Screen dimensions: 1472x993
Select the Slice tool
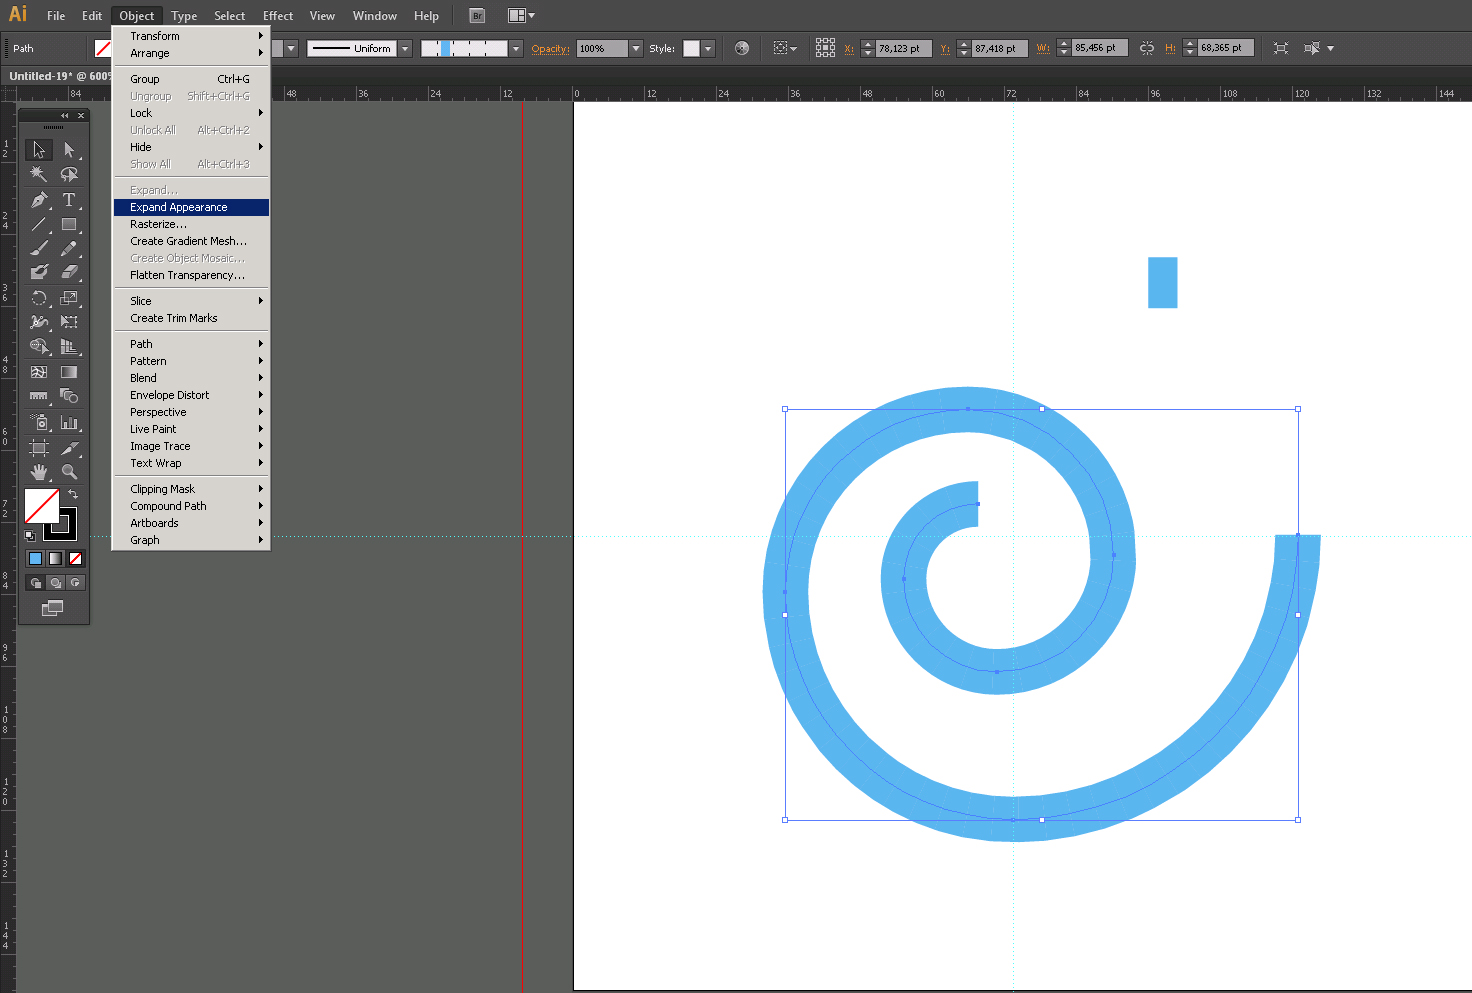pos(69,448)
